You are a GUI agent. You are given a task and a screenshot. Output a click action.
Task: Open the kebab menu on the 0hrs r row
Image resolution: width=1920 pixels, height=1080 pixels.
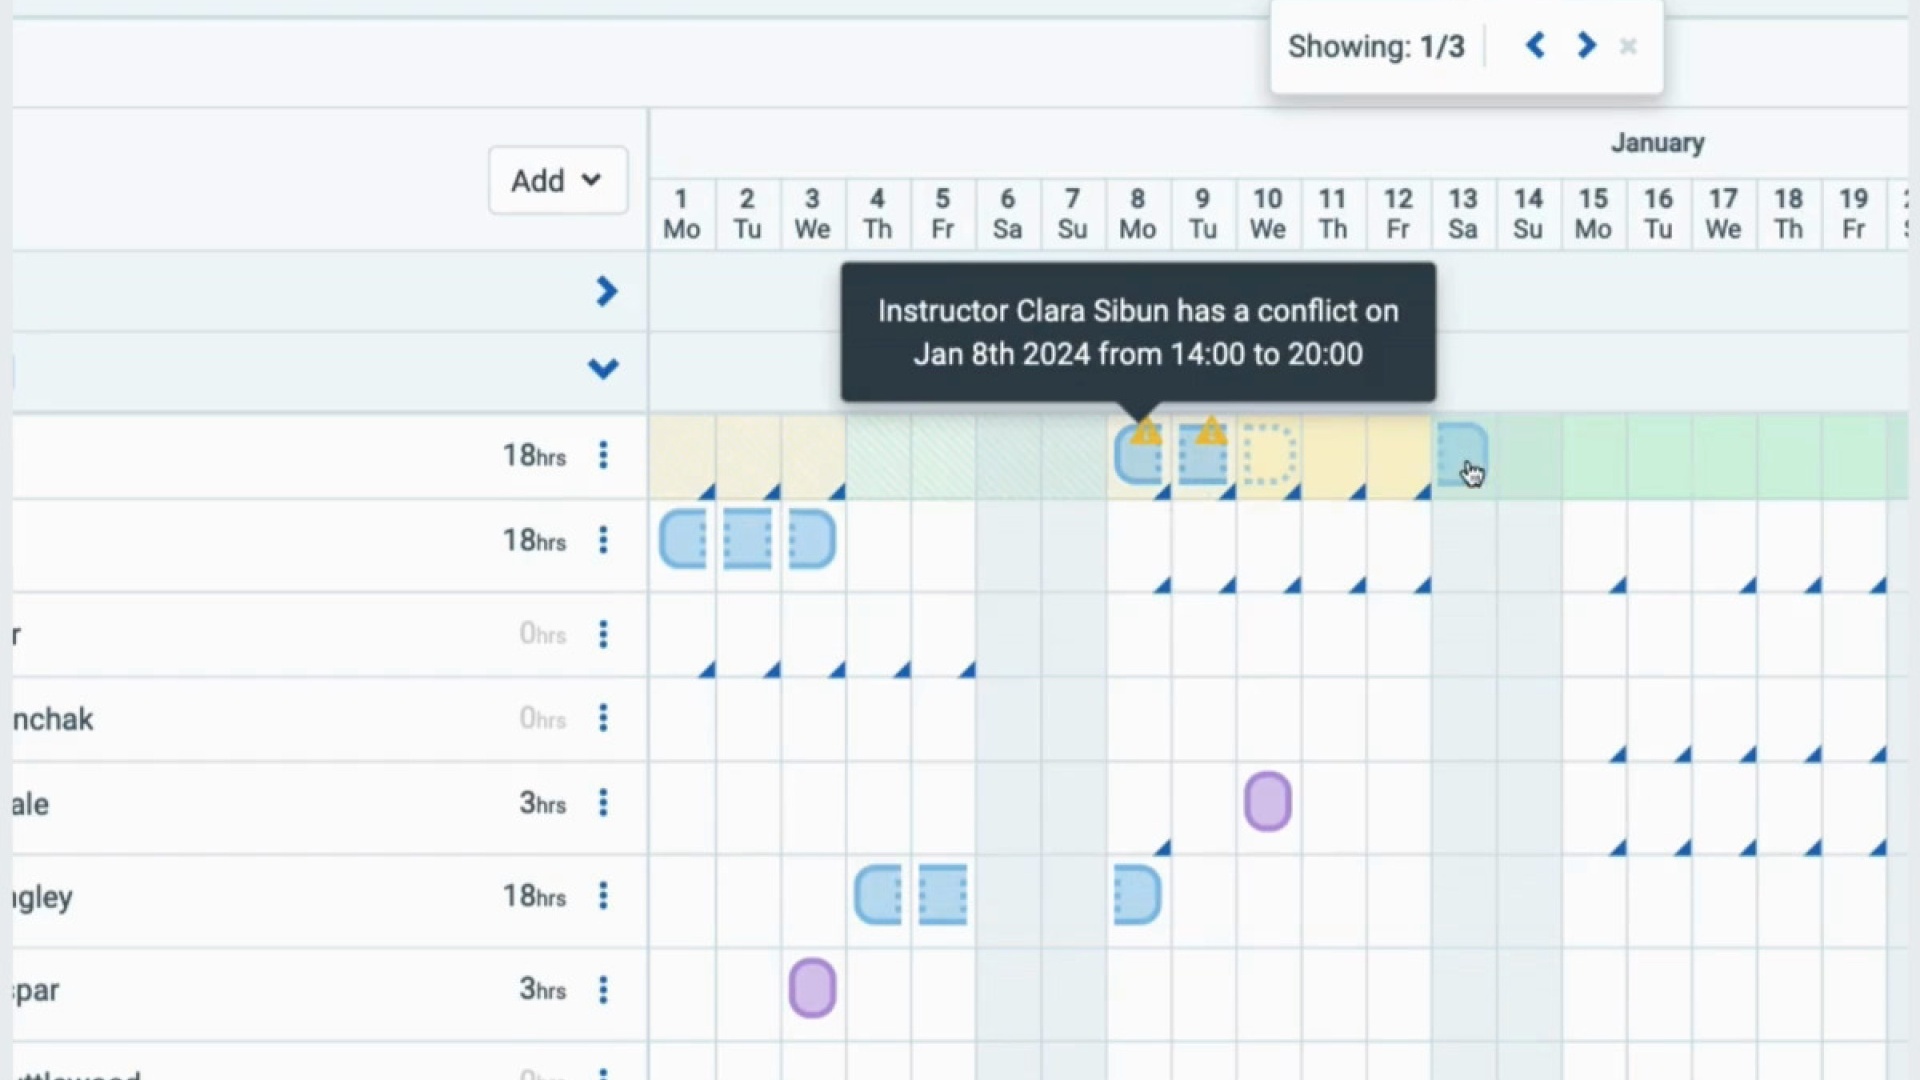tap(604, 634)
